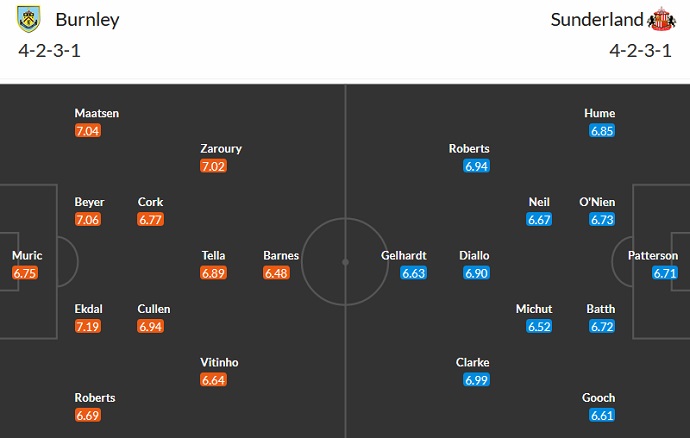Click Maatsen's 7.04 rating badge
Image resolution: width=690 pixels, height=438 pixels.
click(x=89, y=130)
